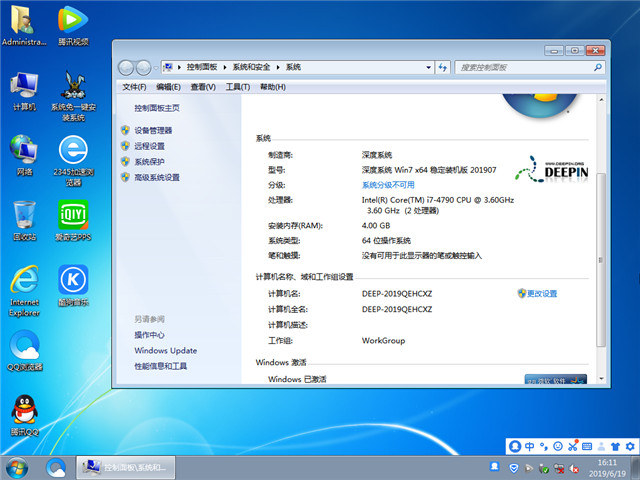Open Windows Update link in sidebar
640x480 pixels.
pos(165,351)
